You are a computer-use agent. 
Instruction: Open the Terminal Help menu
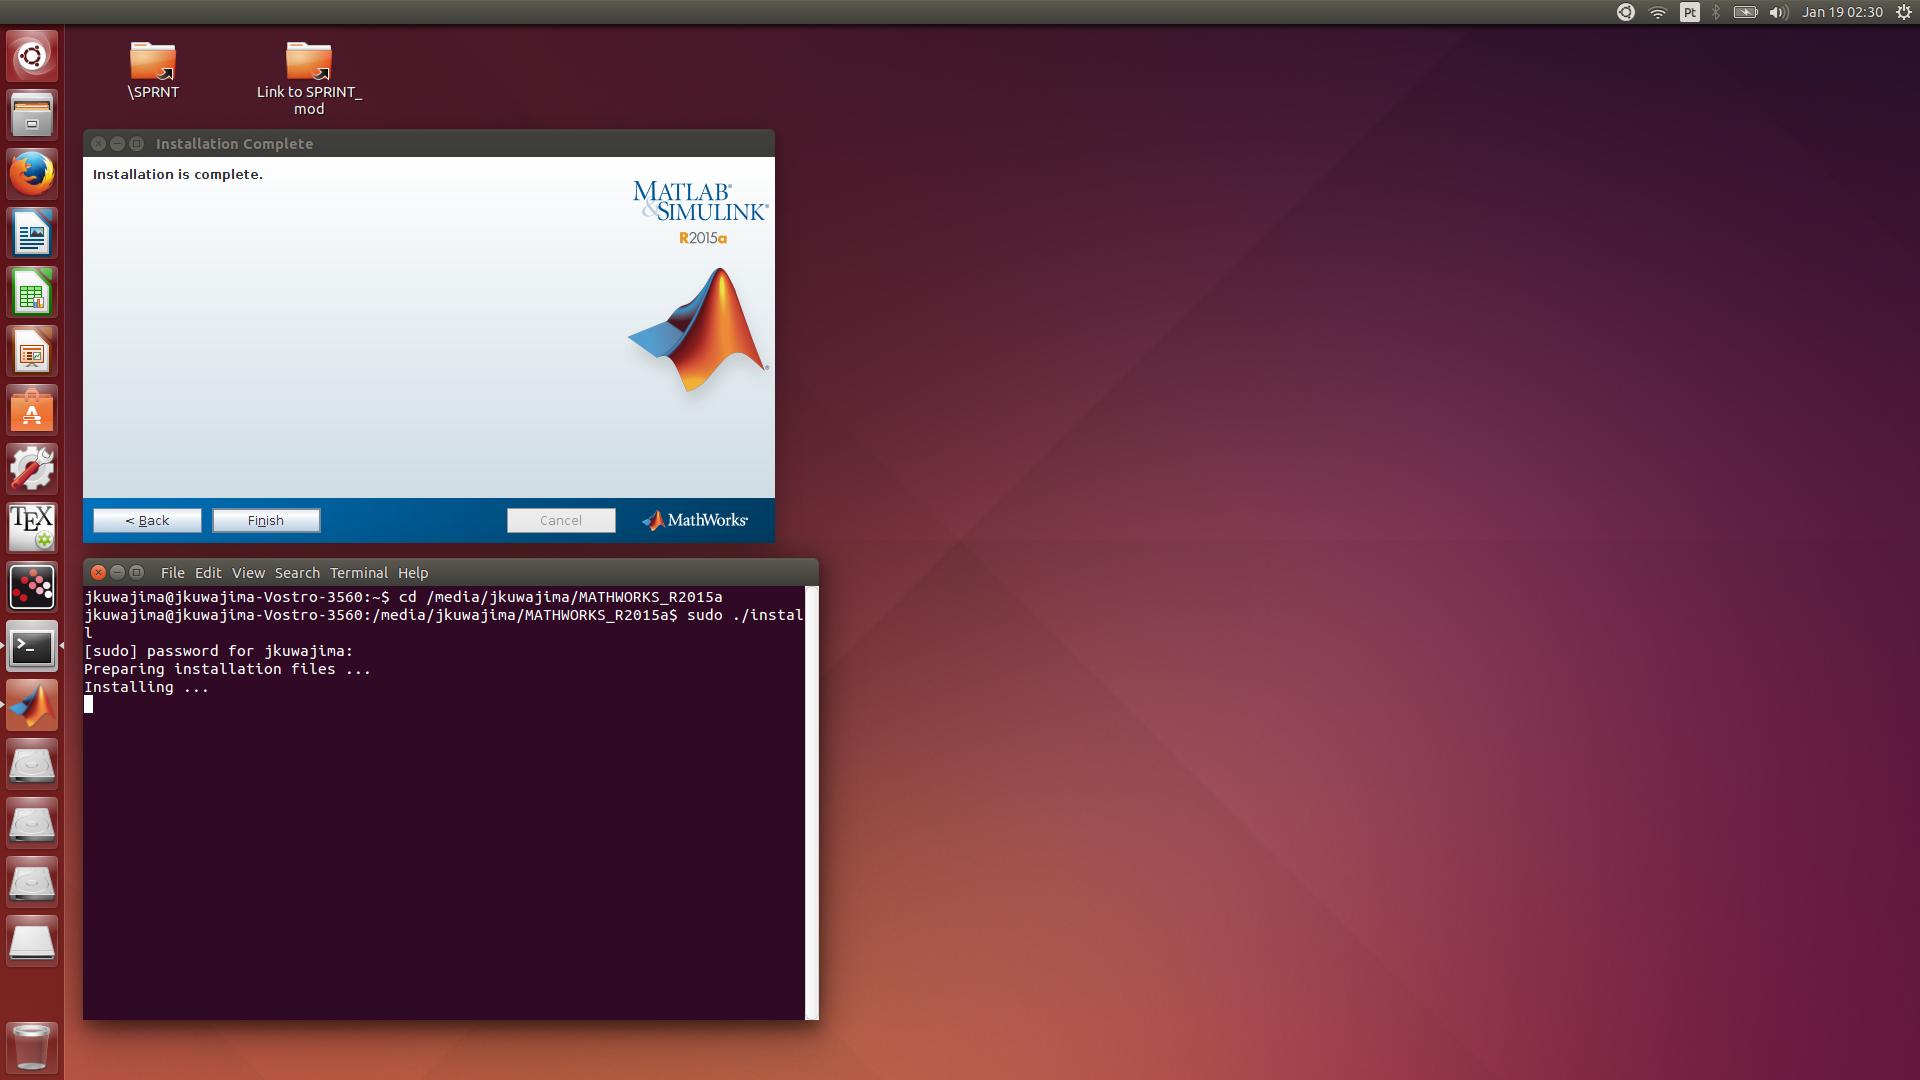(413, 573)
